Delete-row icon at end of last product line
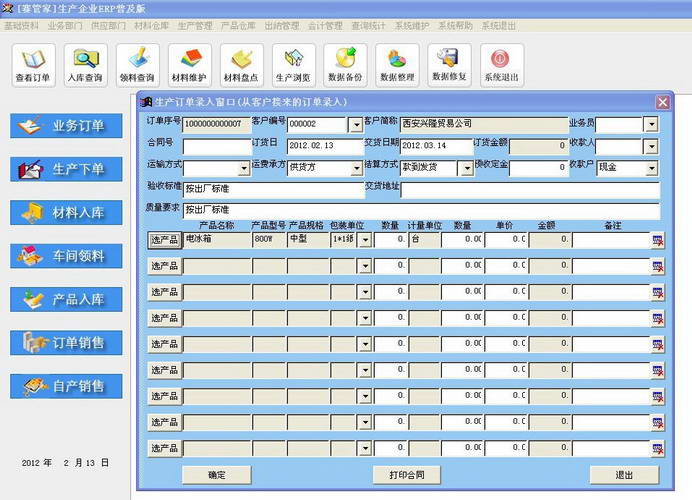Viewport: 692px width, 500px height. tap(658, 449)
